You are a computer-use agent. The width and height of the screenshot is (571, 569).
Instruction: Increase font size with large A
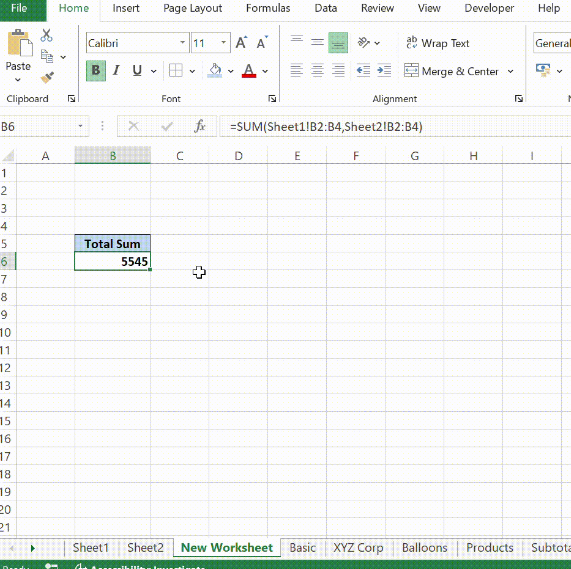coord(241,43)
